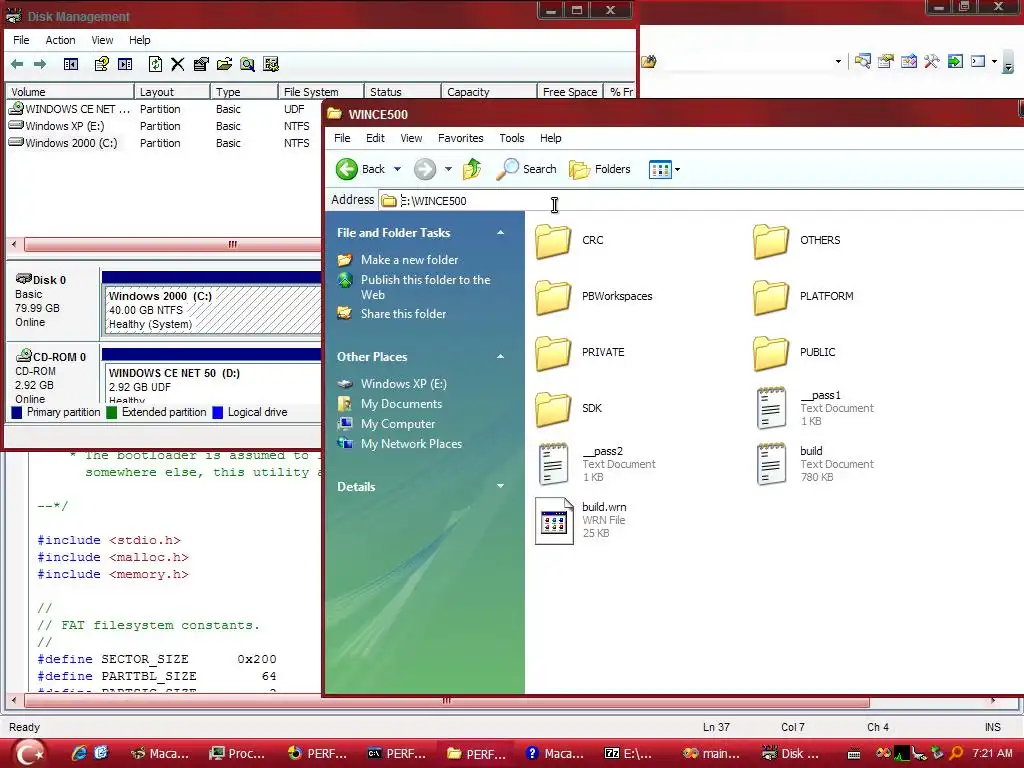Click the Volume column header
The height and width of the screenshot is (768, 1024).
coord(69,92)
